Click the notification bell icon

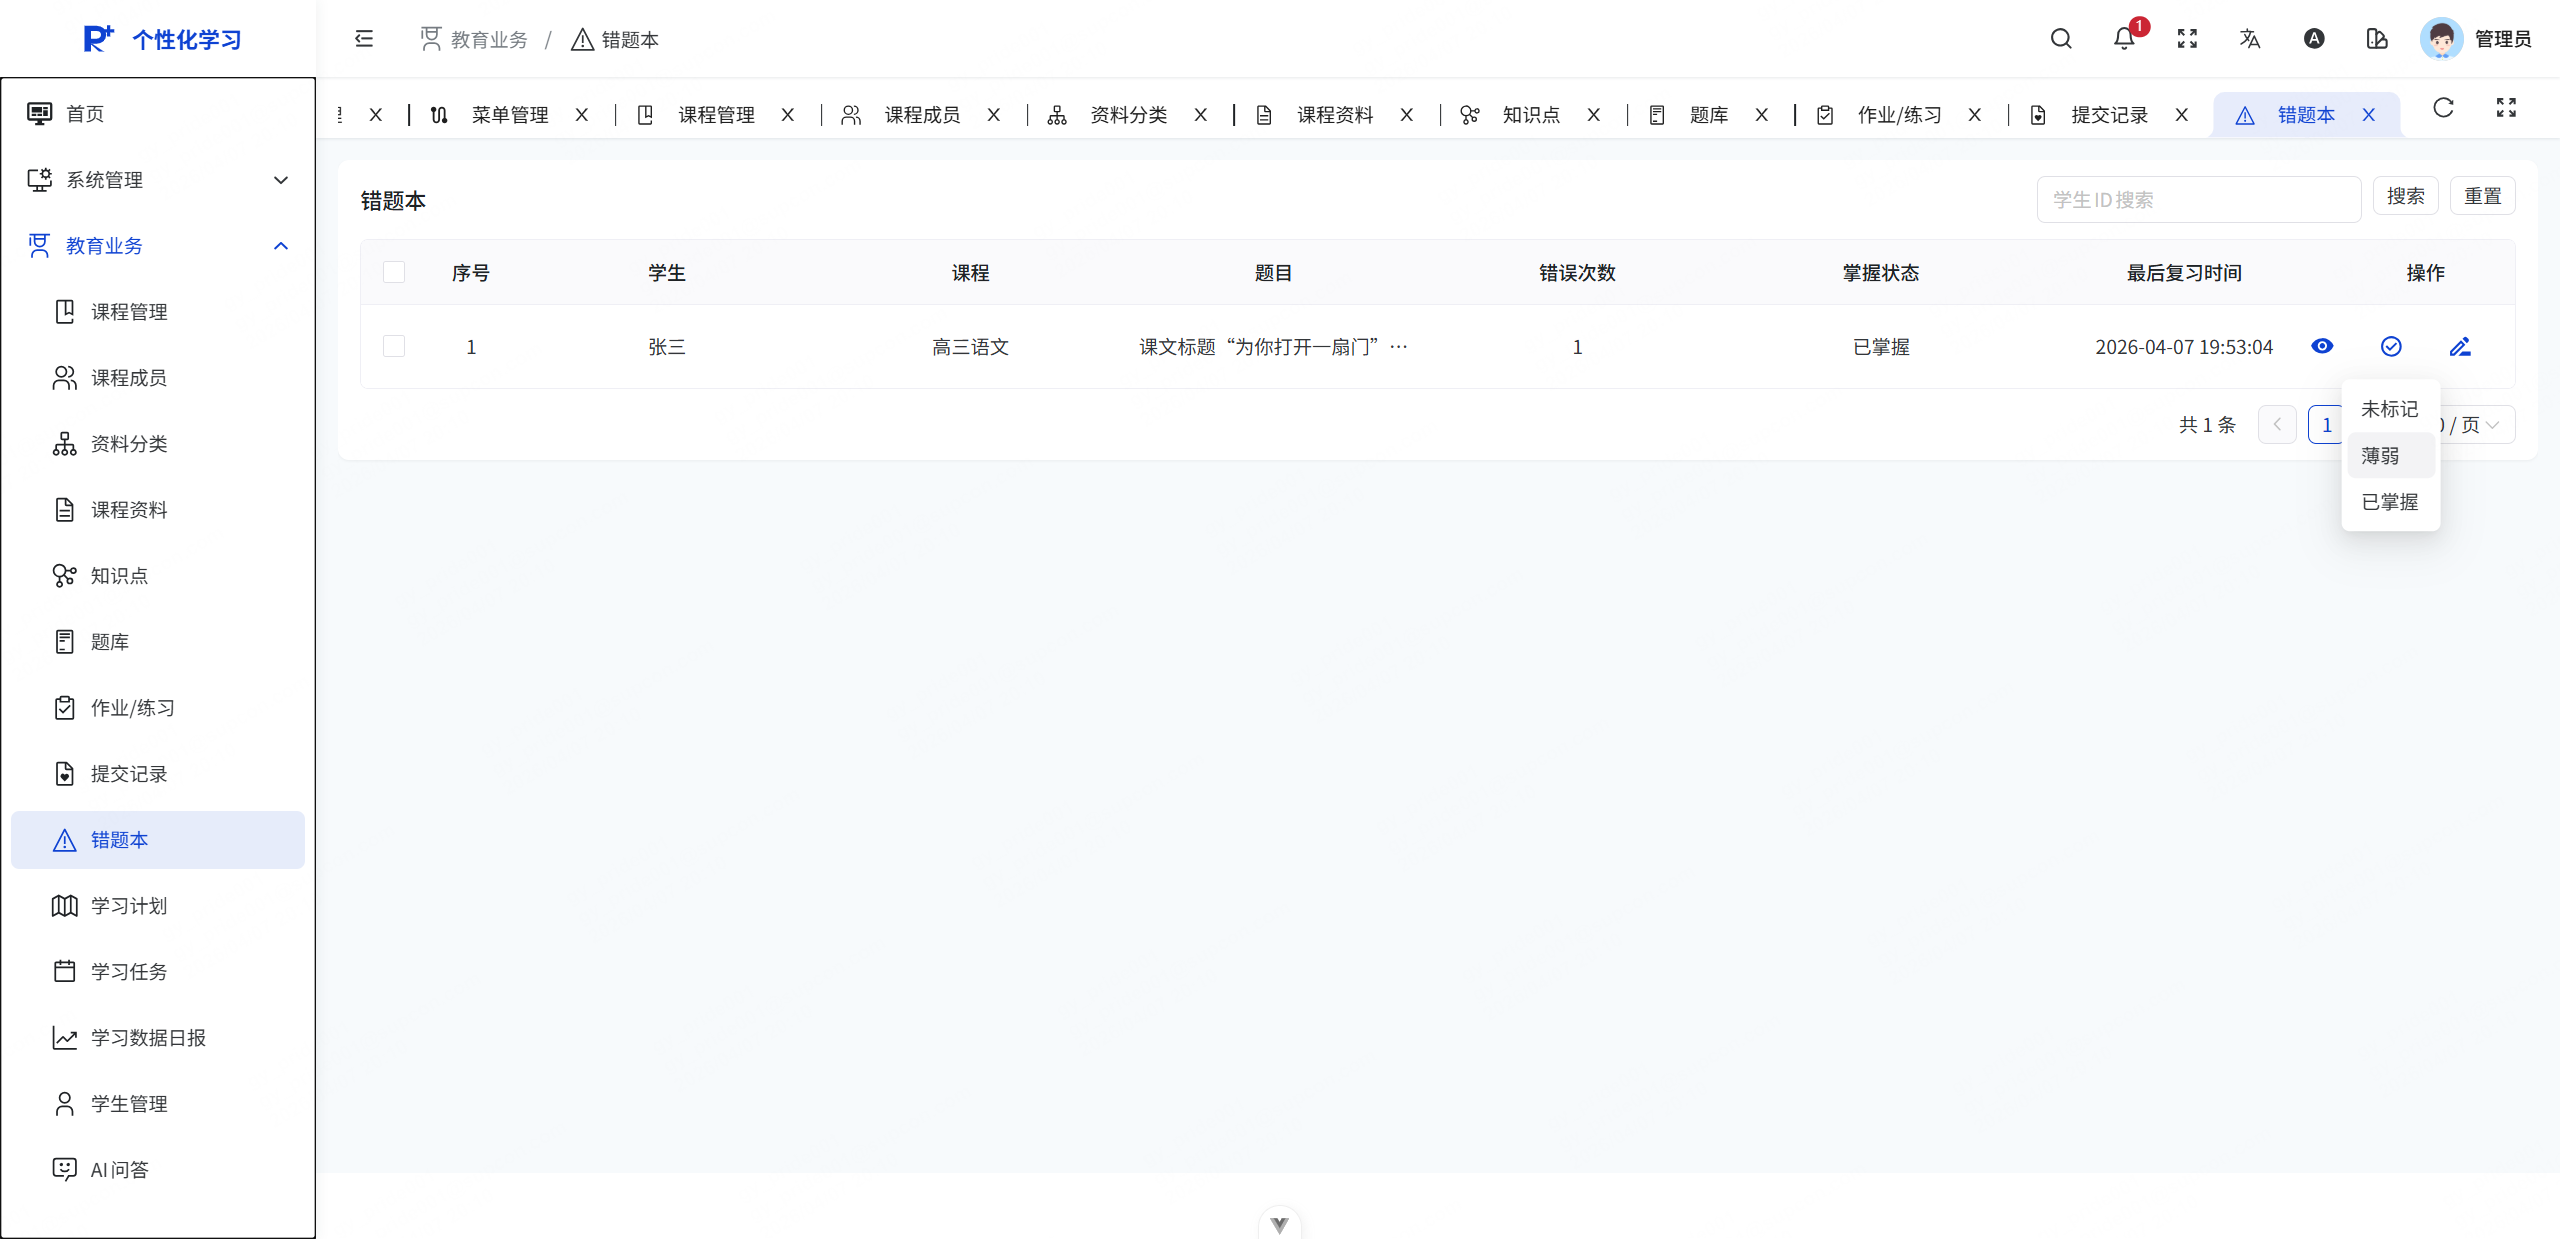coord(2123,39)
